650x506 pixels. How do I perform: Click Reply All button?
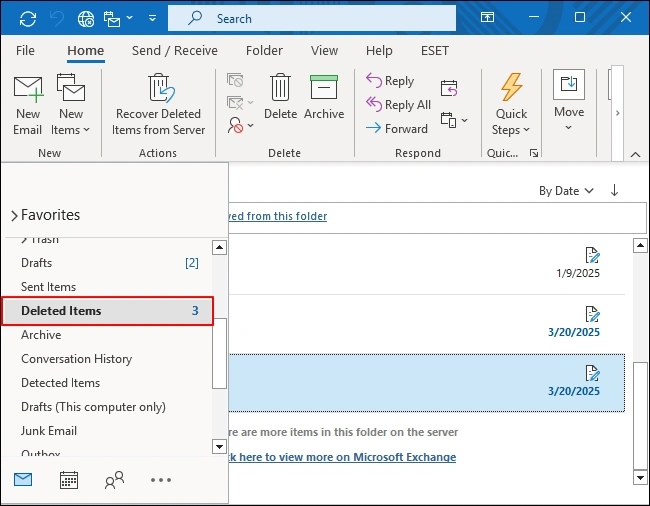[398, 104]
